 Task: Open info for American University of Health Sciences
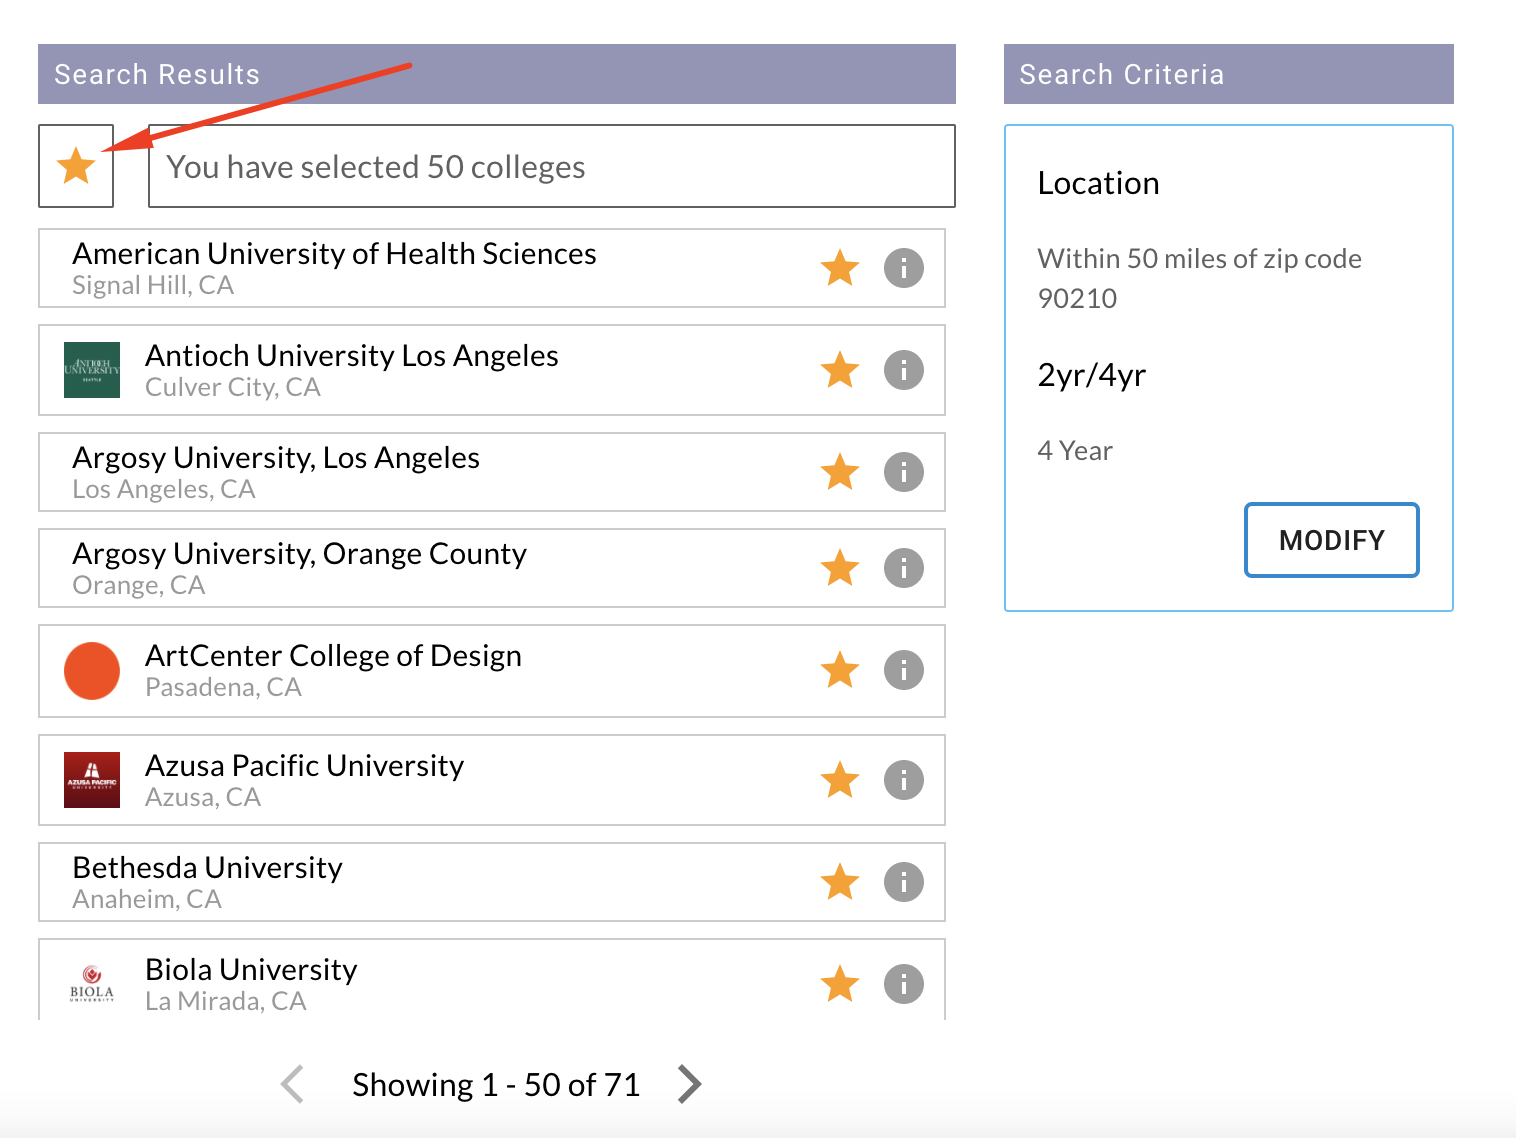(x=904, y=268)
